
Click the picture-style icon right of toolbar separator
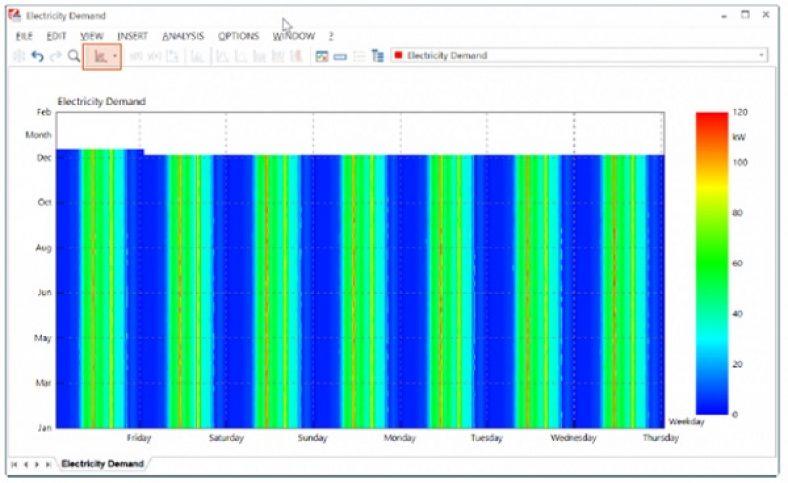pos(322,57)
